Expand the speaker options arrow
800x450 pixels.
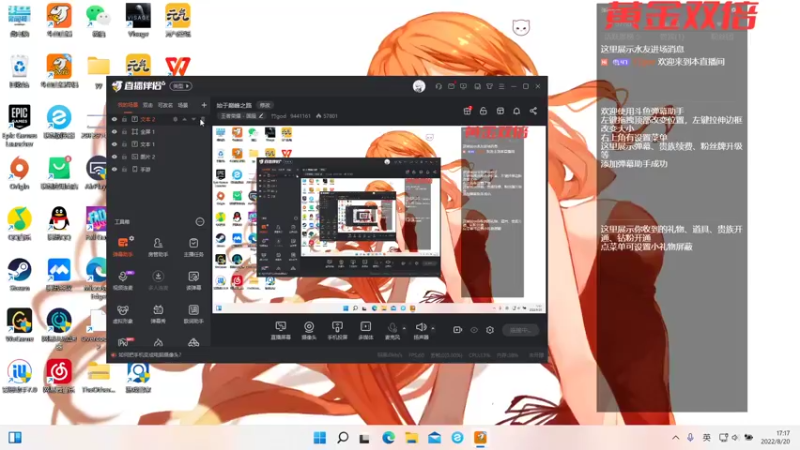tap(433, 328)
